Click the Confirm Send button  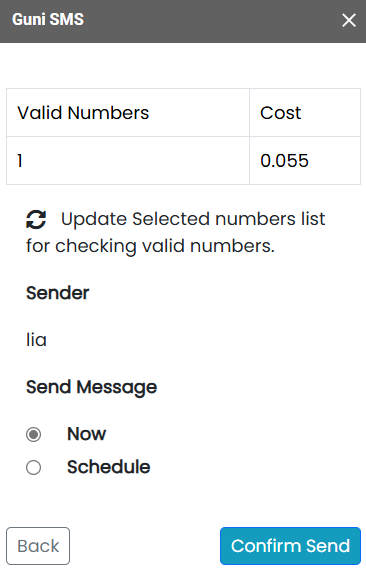click(x=290, y=546)
